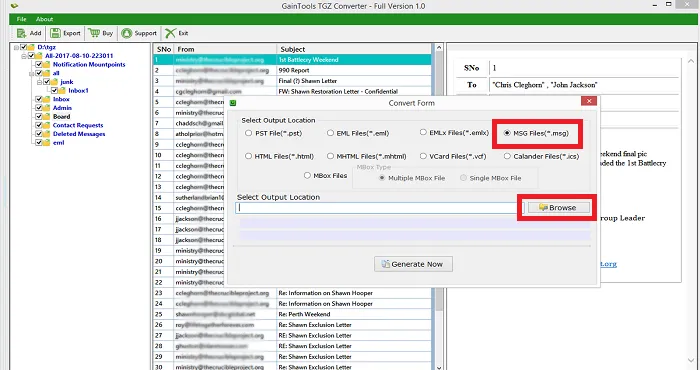Click the Admin folder icon
Screen dimensions: 700x370
click(46, 108)
